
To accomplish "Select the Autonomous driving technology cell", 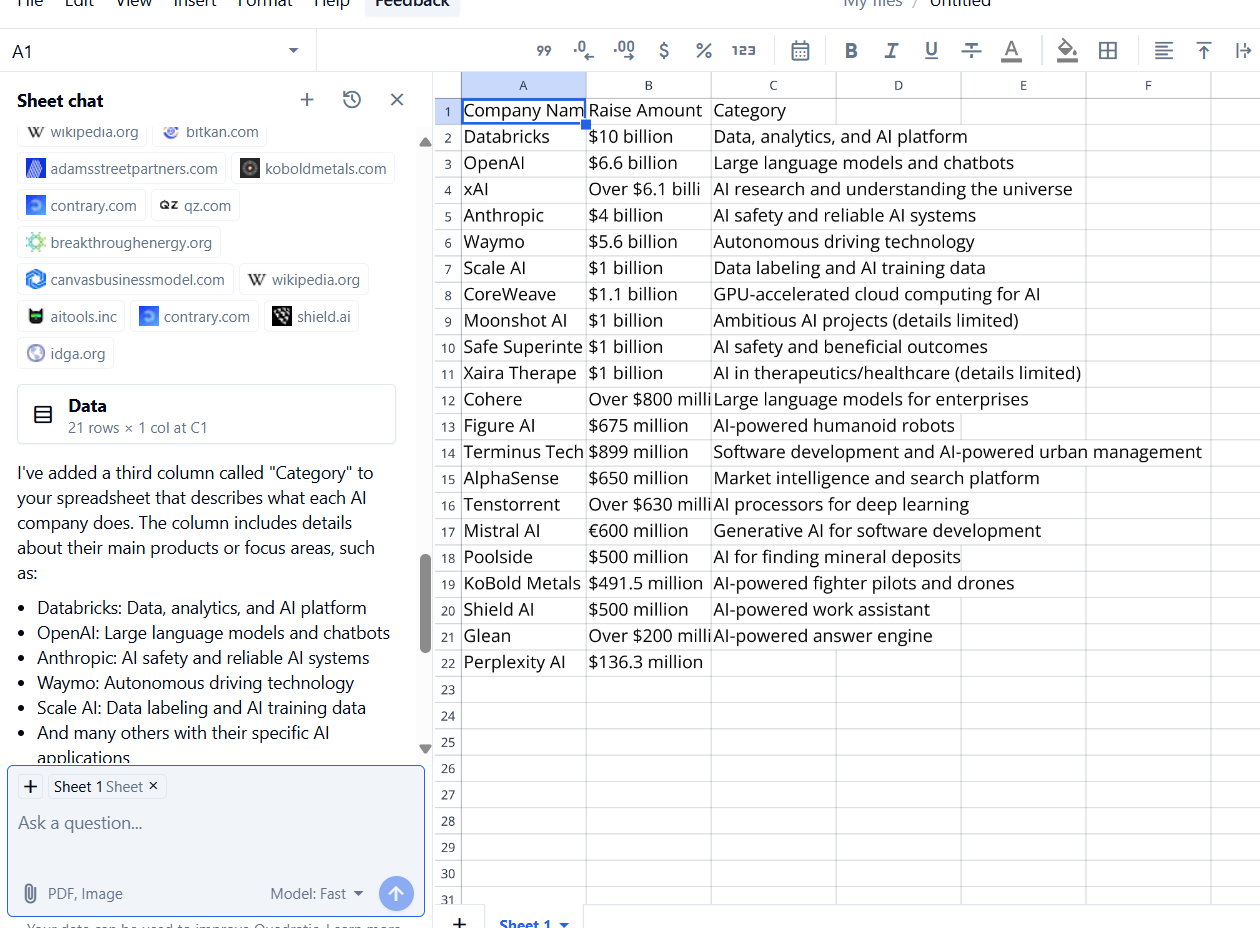I will pyautogui.click(x=773, y=242).
